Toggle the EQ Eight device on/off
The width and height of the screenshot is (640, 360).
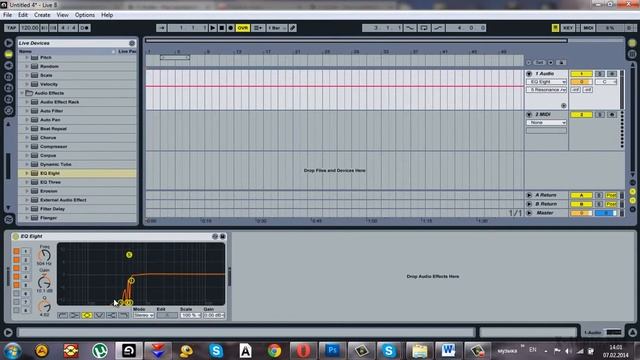pyautogui.click(x=16, y=236)
